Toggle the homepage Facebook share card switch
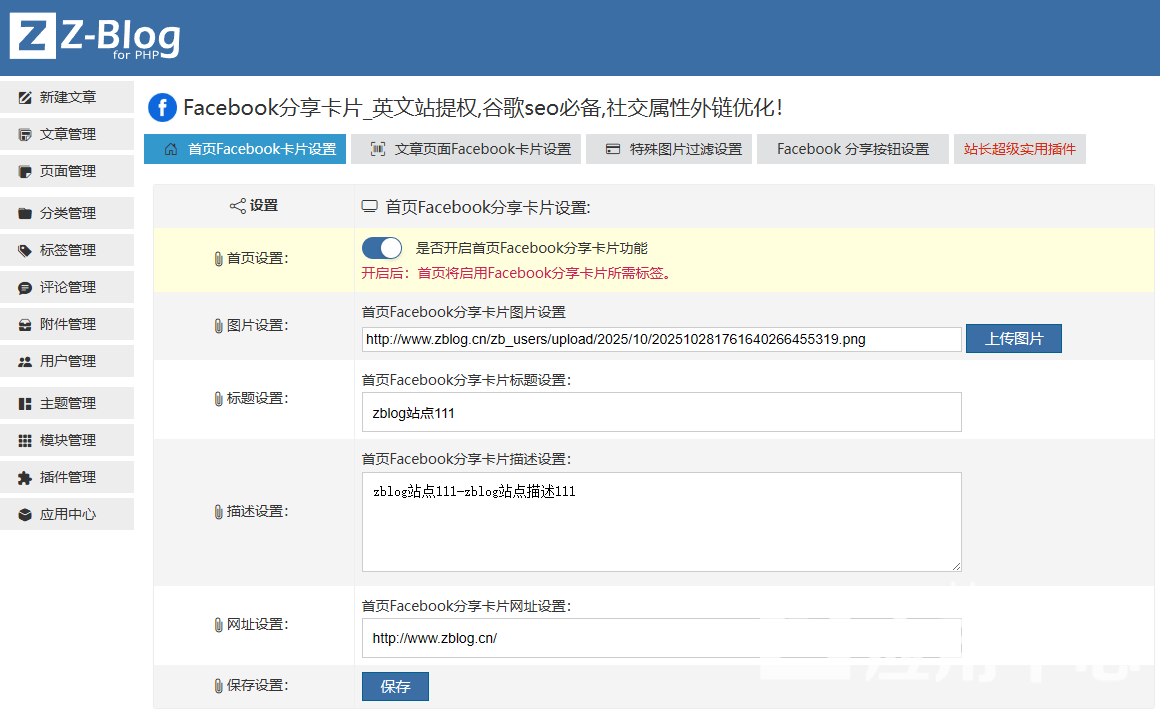Image resolution: width=1160 pixels, height=716 pixels. coord(381,248)
